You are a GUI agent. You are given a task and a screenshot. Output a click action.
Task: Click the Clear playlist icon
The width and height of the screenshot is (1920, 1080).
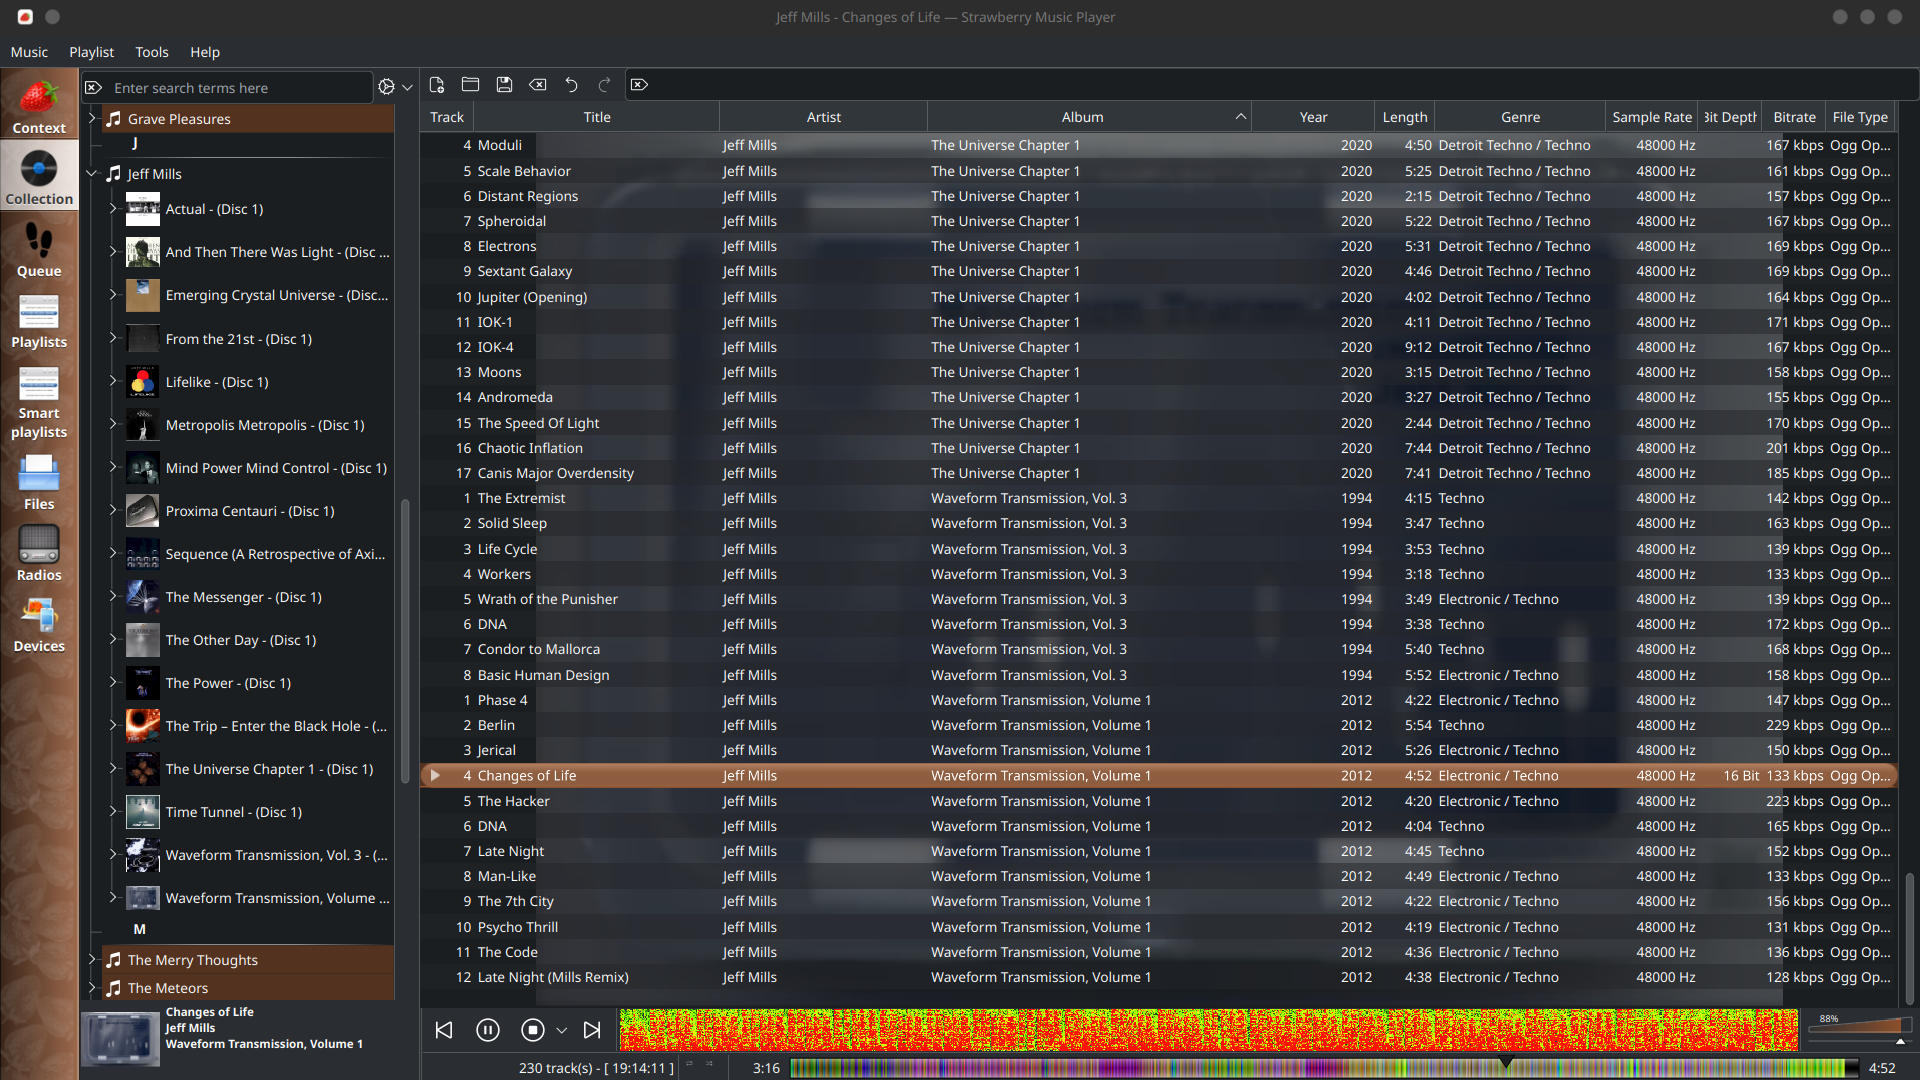538,85
